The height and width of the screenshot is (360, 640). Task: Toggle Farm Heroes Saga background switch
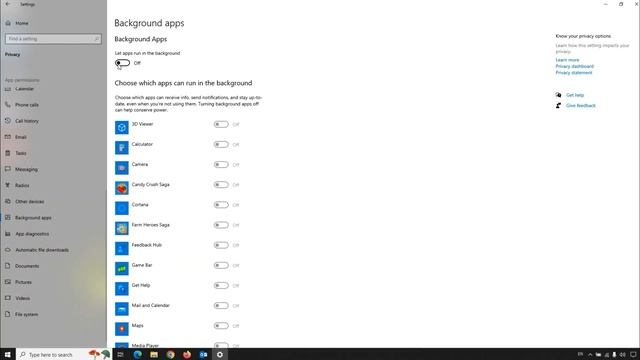coord(221,225)
